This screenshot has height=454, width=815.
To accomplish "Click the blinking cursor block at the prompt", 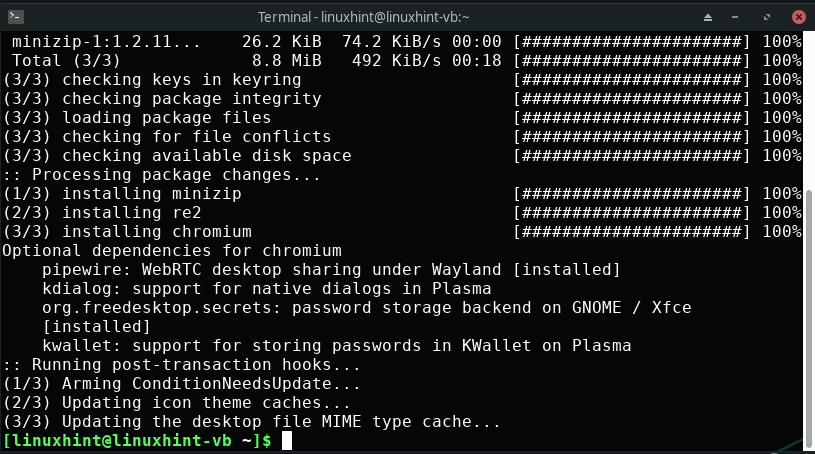I will pos(287,441).
